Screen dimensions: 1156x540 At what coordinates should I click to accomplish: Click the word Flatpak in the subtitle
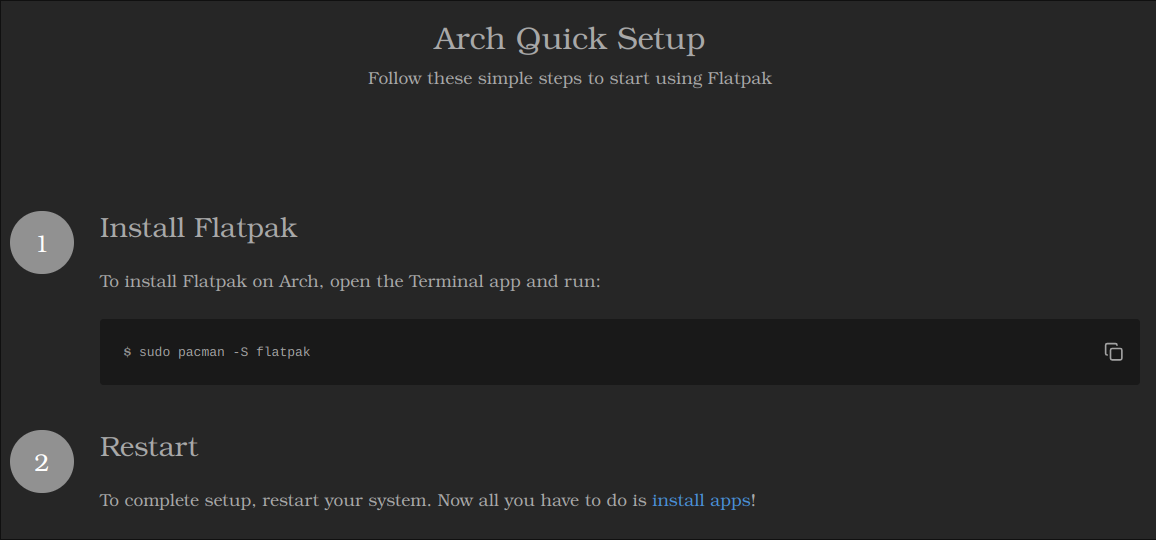point(739,78)
